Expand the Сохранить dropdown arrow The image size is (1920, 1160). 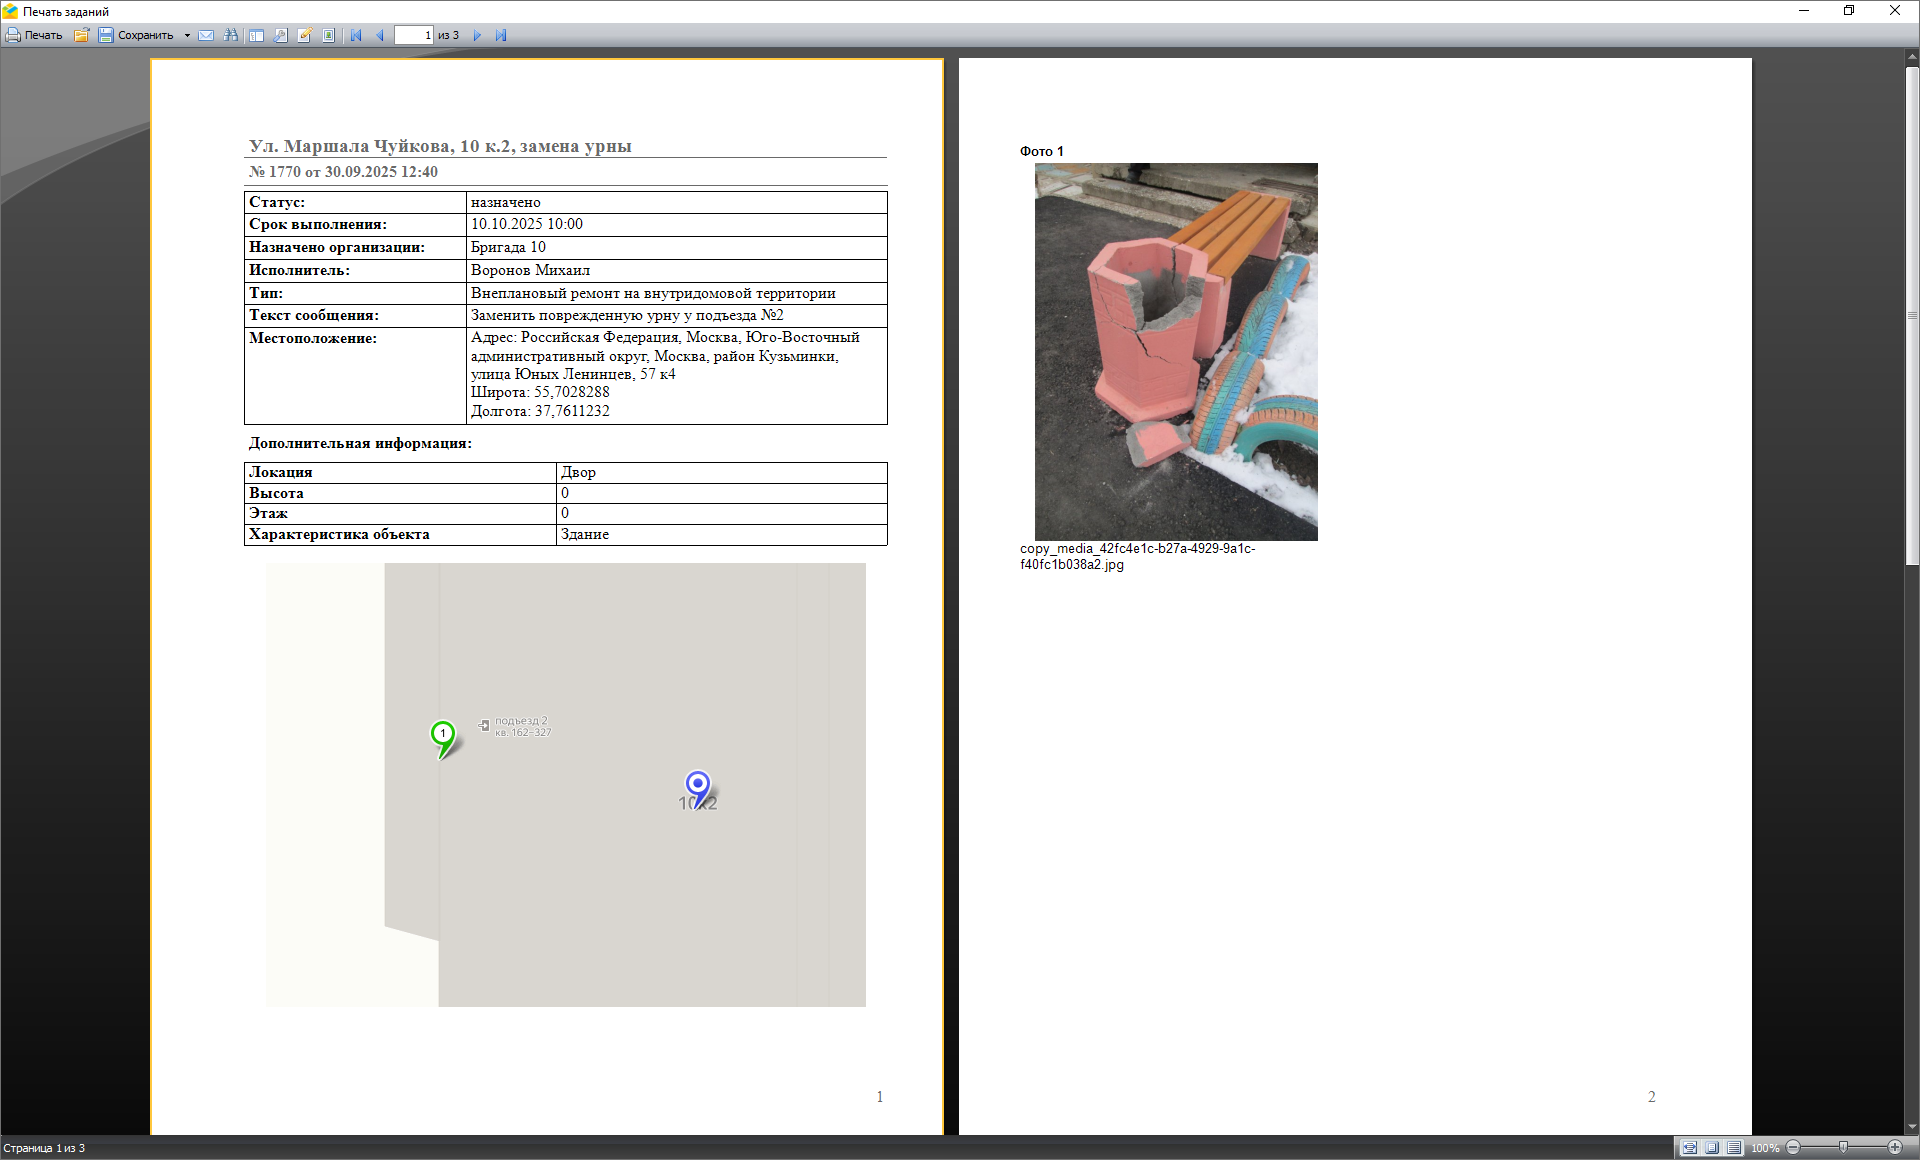click(187, 35)
